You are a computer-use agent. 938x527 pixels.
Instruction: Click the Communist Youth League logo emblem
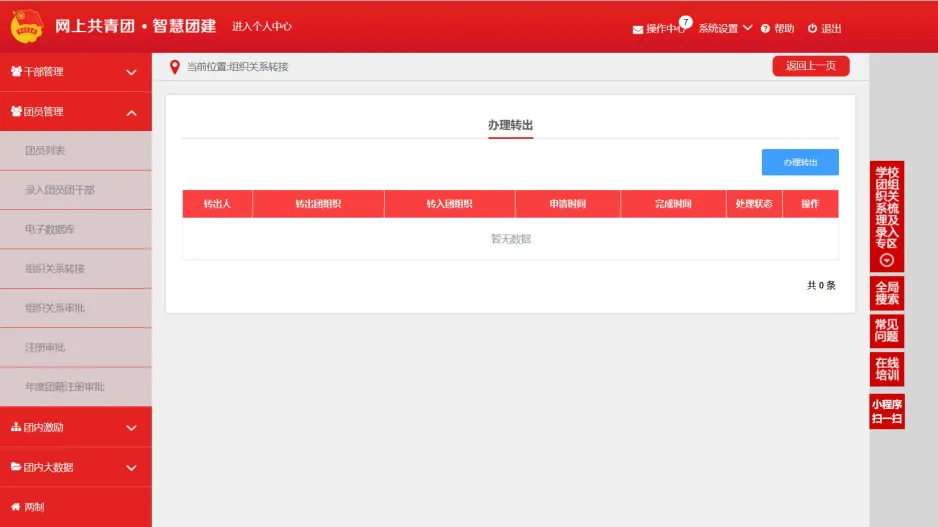(27, 27)
